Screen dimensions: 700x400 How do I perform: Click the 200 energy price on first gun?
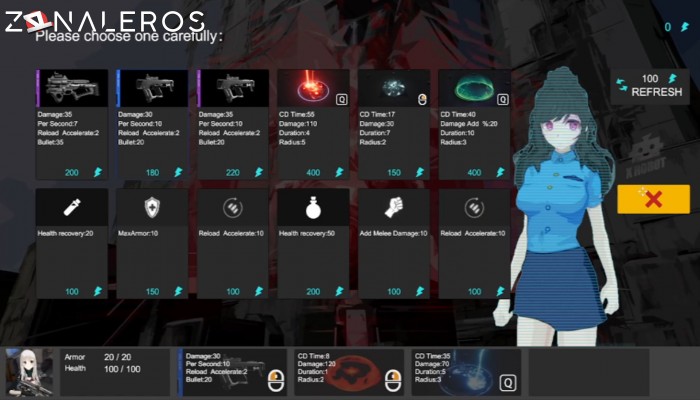tap(72, 172)
